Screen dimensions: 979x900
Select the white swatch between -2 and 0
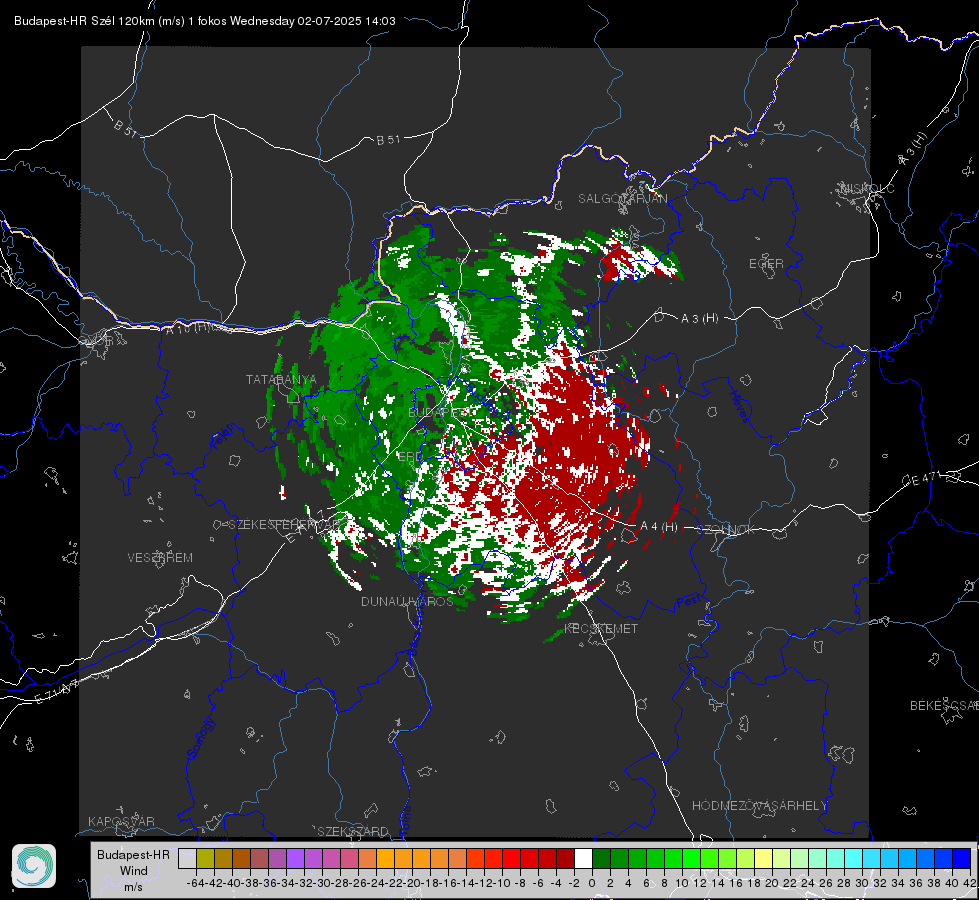click(583, 859)
